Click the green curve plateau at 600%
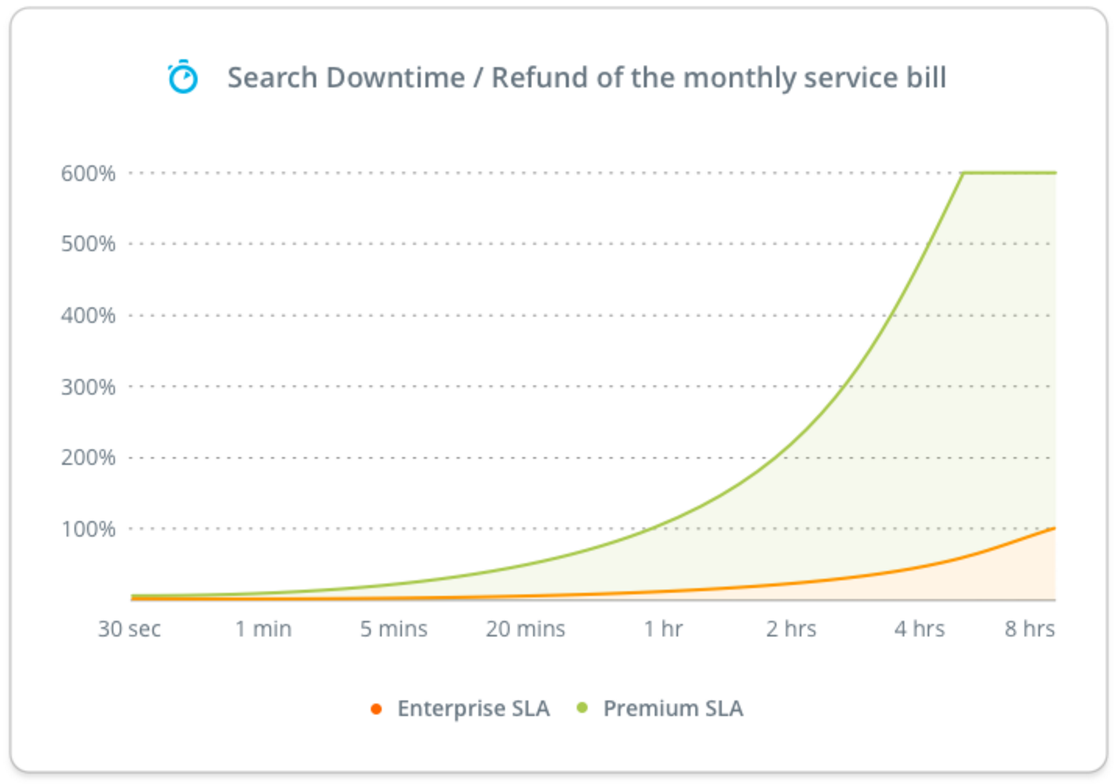The width and height of the screenshot is (1114, 784). coord(1010,173)
